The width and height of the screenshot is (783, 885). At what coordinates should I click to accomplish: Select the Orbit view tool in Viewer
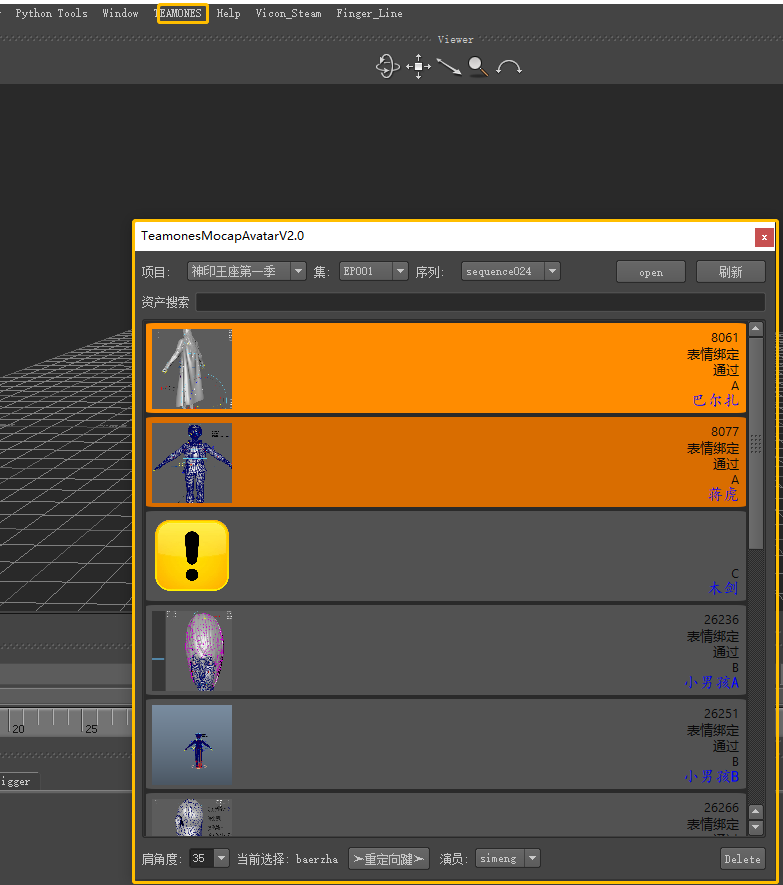pyautogui.click(x=387, y=67)
